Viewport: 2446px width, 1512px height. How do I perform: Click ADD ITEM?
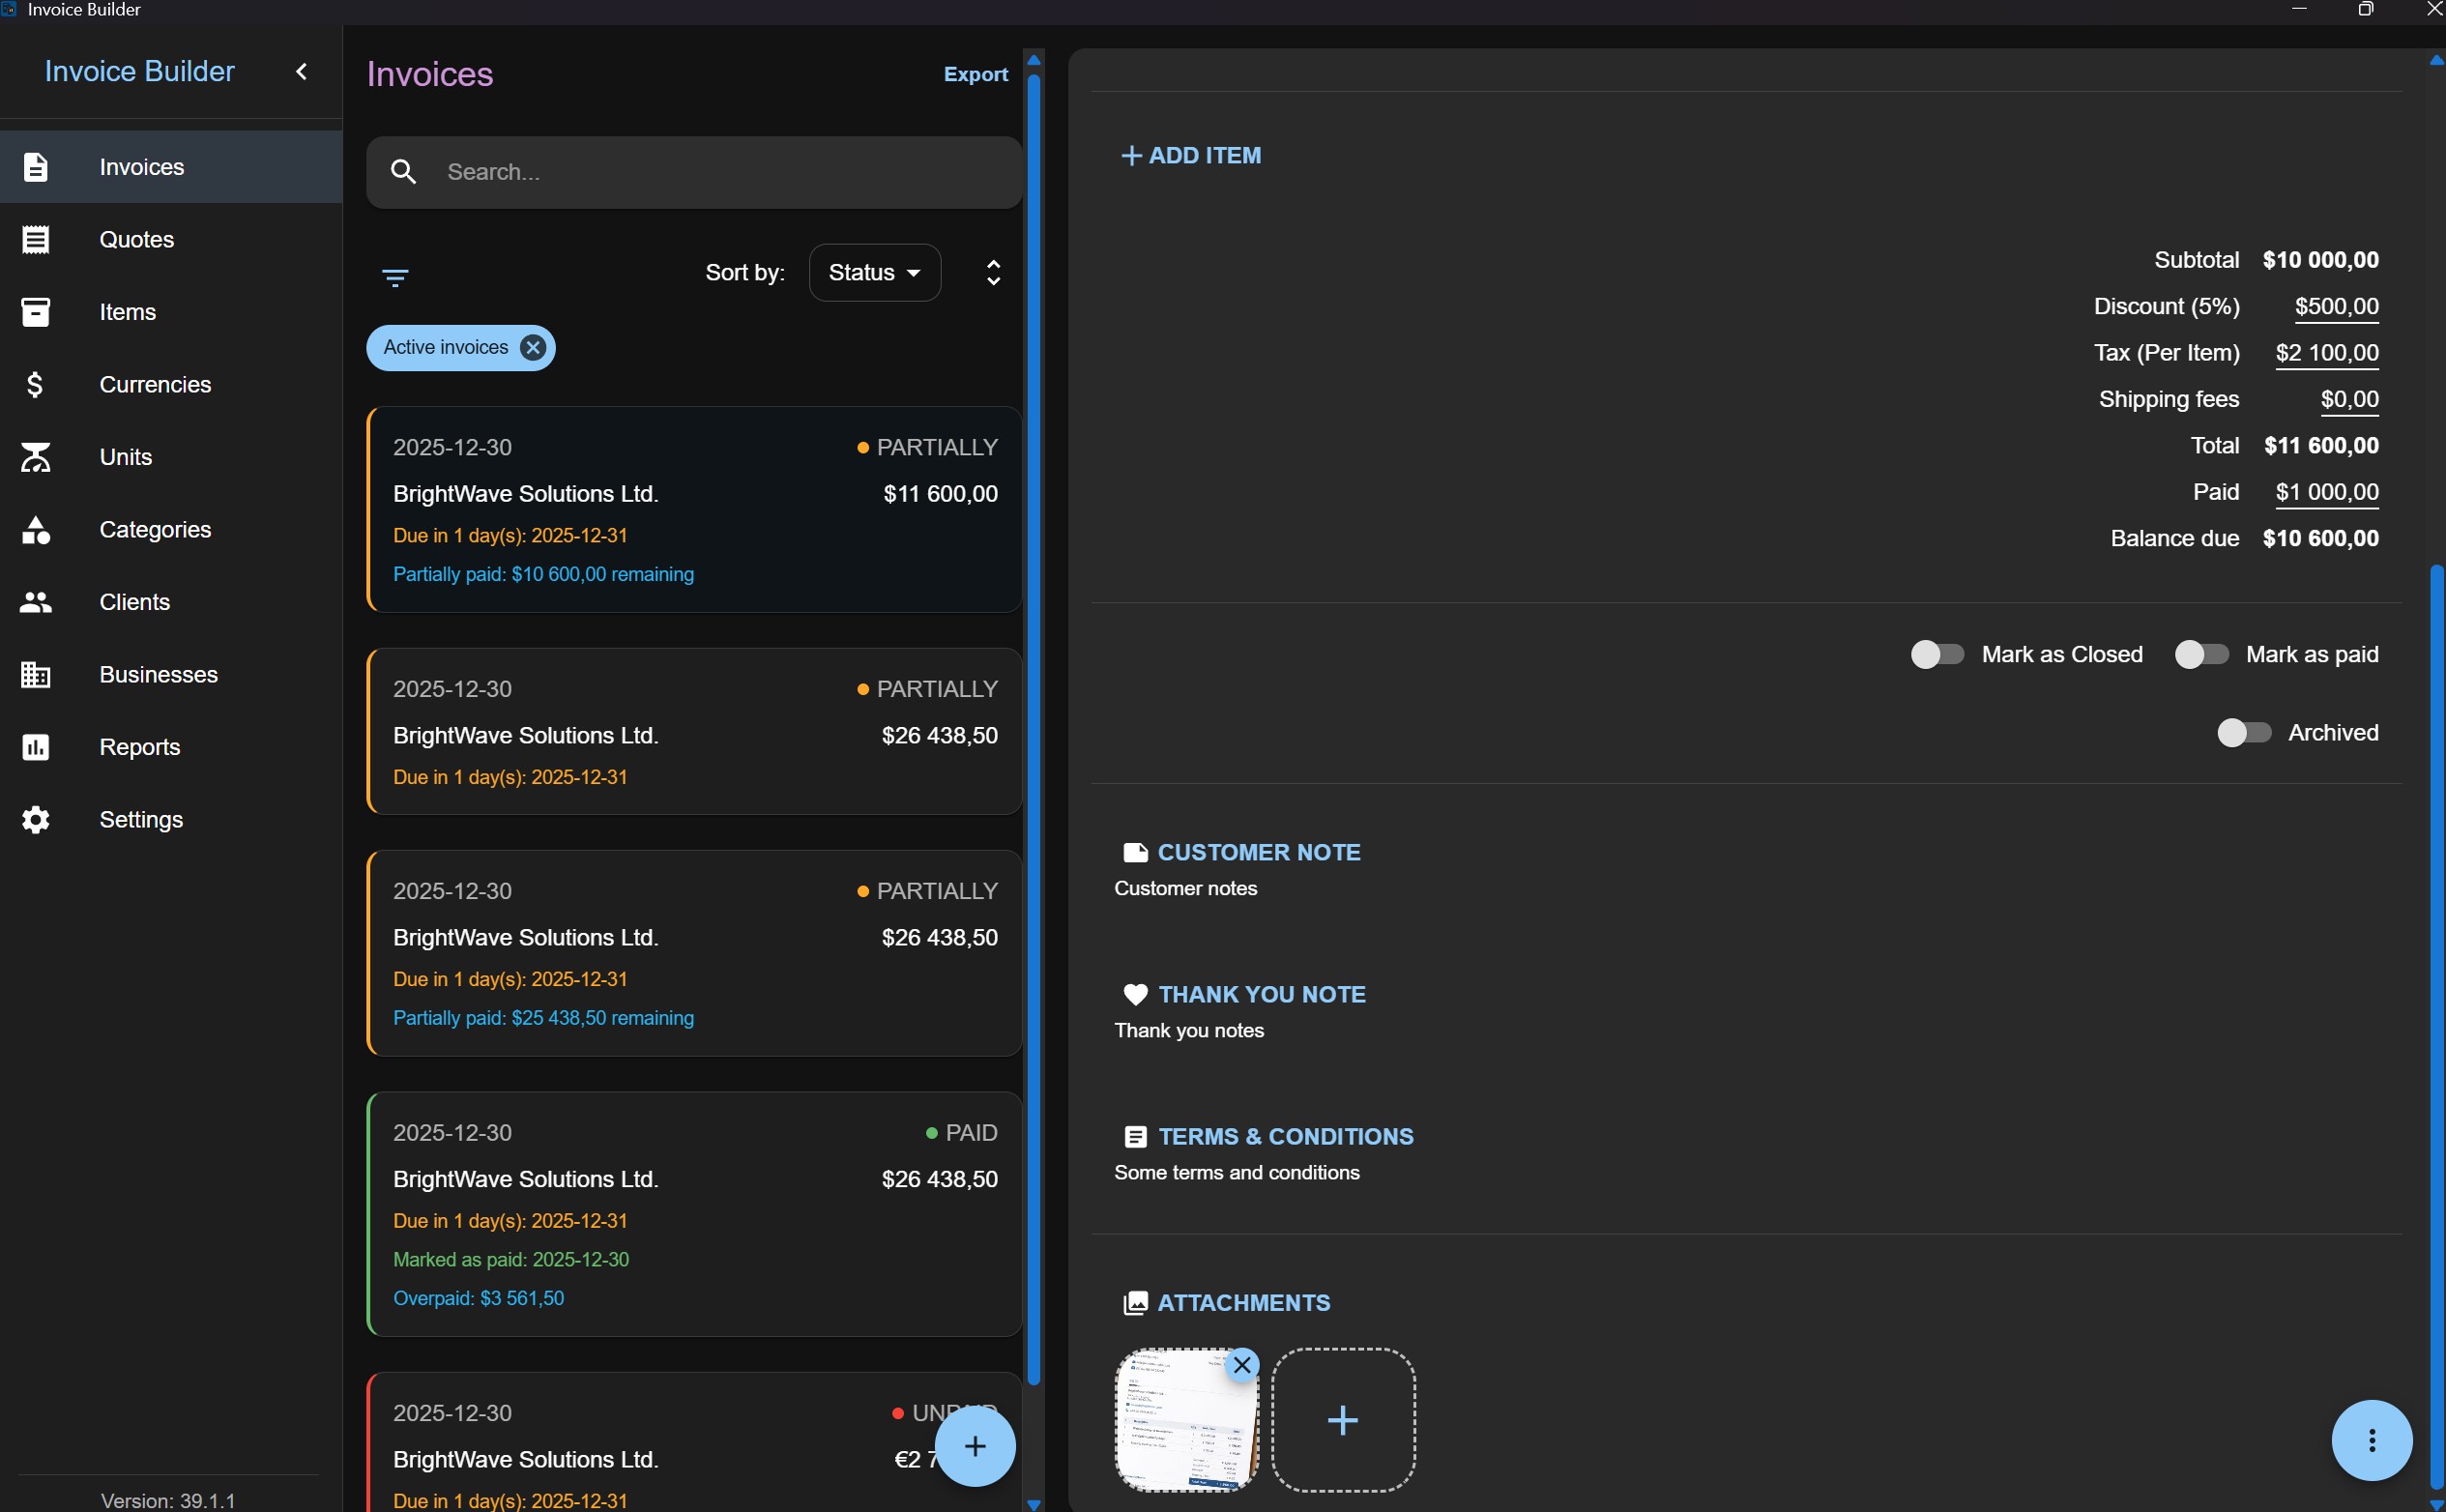coord(1191,156)
